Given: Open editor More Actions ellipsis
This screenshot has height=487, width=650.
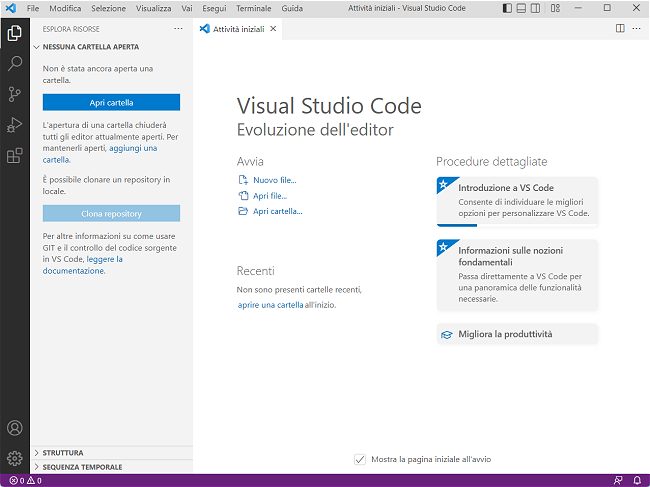Looking at the screenshot, I should point(636,28).
